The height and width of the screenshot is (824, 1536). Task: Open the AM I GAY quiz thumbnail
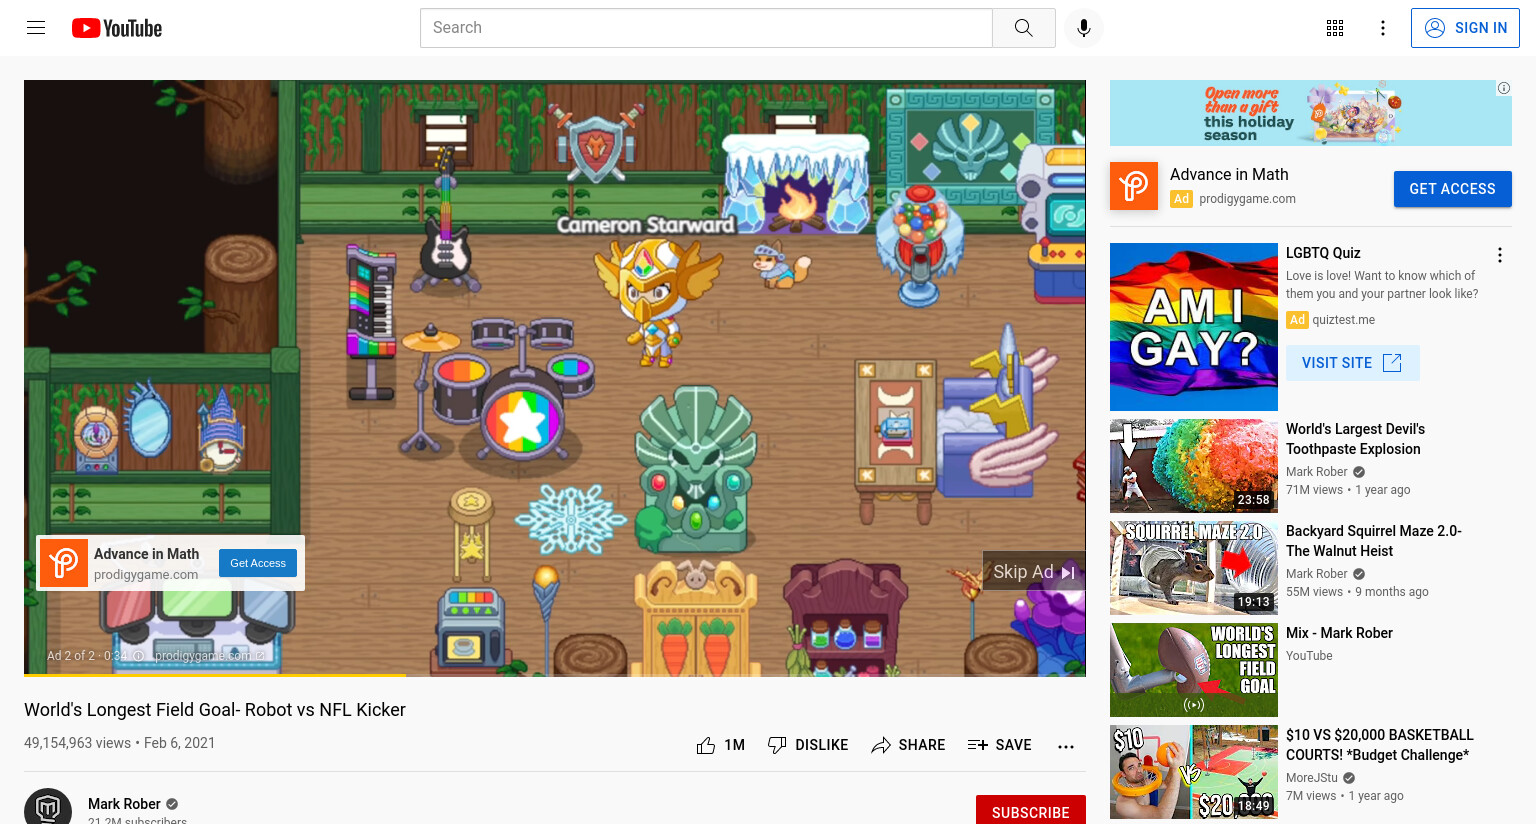coord(1194,327)
